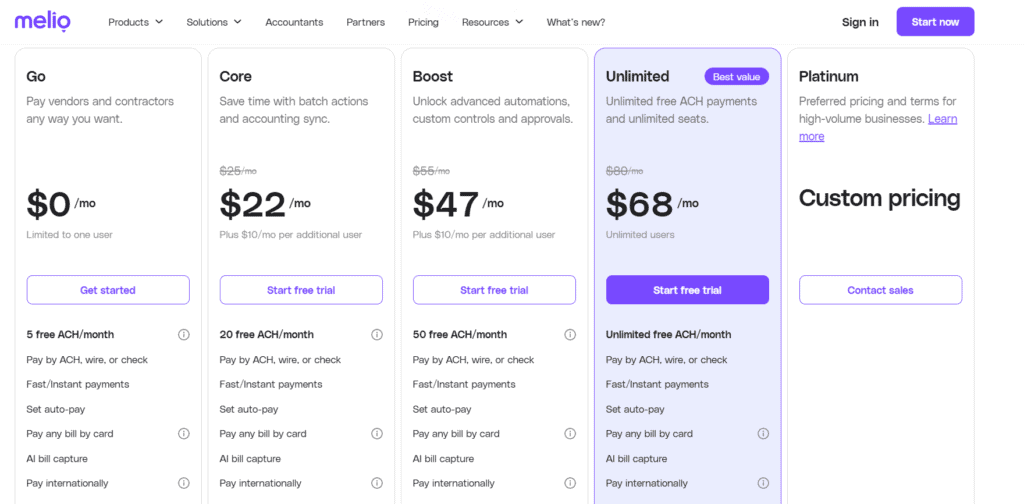Click the Platinum plan heading
The height and width of the screenshot is (504, 1024).
(829, 76)
